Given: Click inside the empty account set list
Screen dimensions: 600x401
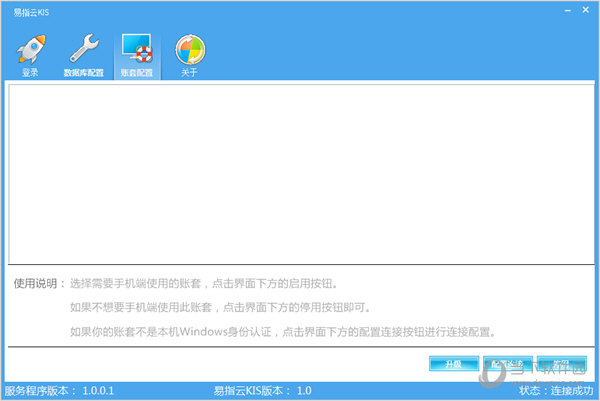Looking at the screenshot, I should click(x=301, y=174).
